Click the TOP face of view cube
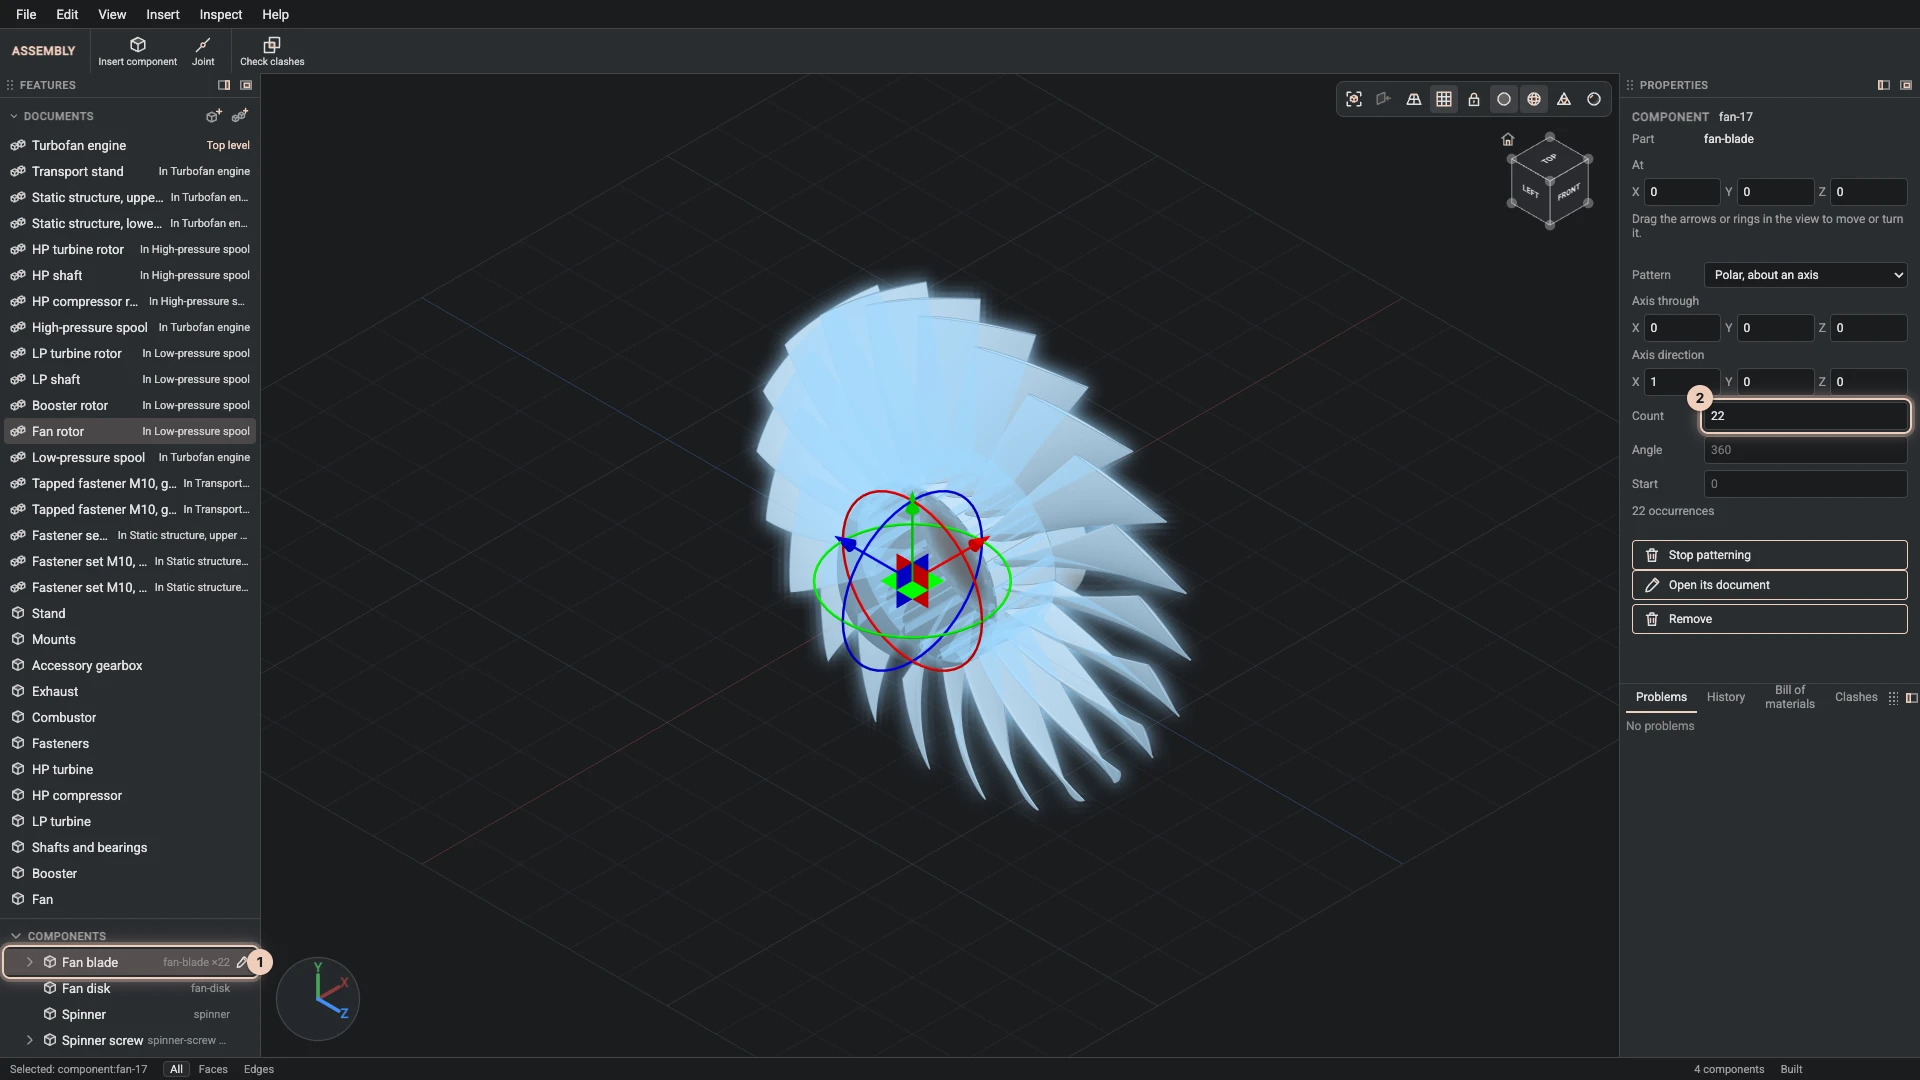This screenshot has height=1080, width=1920. click(x=1549, y=159)
